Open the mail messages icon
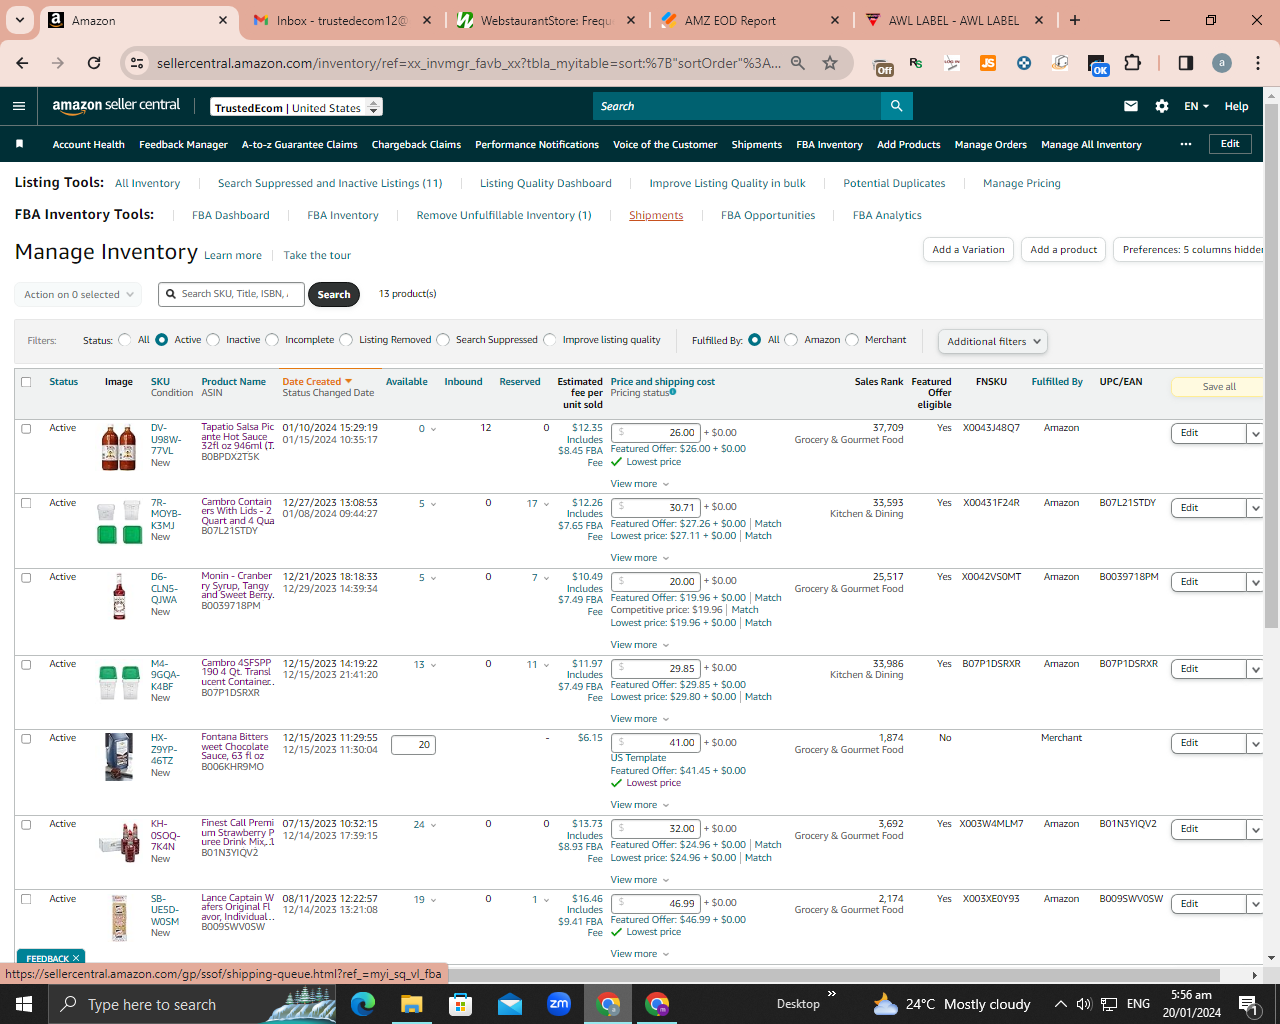Image resolution: width=1280 pixels, height=1024 pixels. pyautogui.click(x=1131, y=106)
